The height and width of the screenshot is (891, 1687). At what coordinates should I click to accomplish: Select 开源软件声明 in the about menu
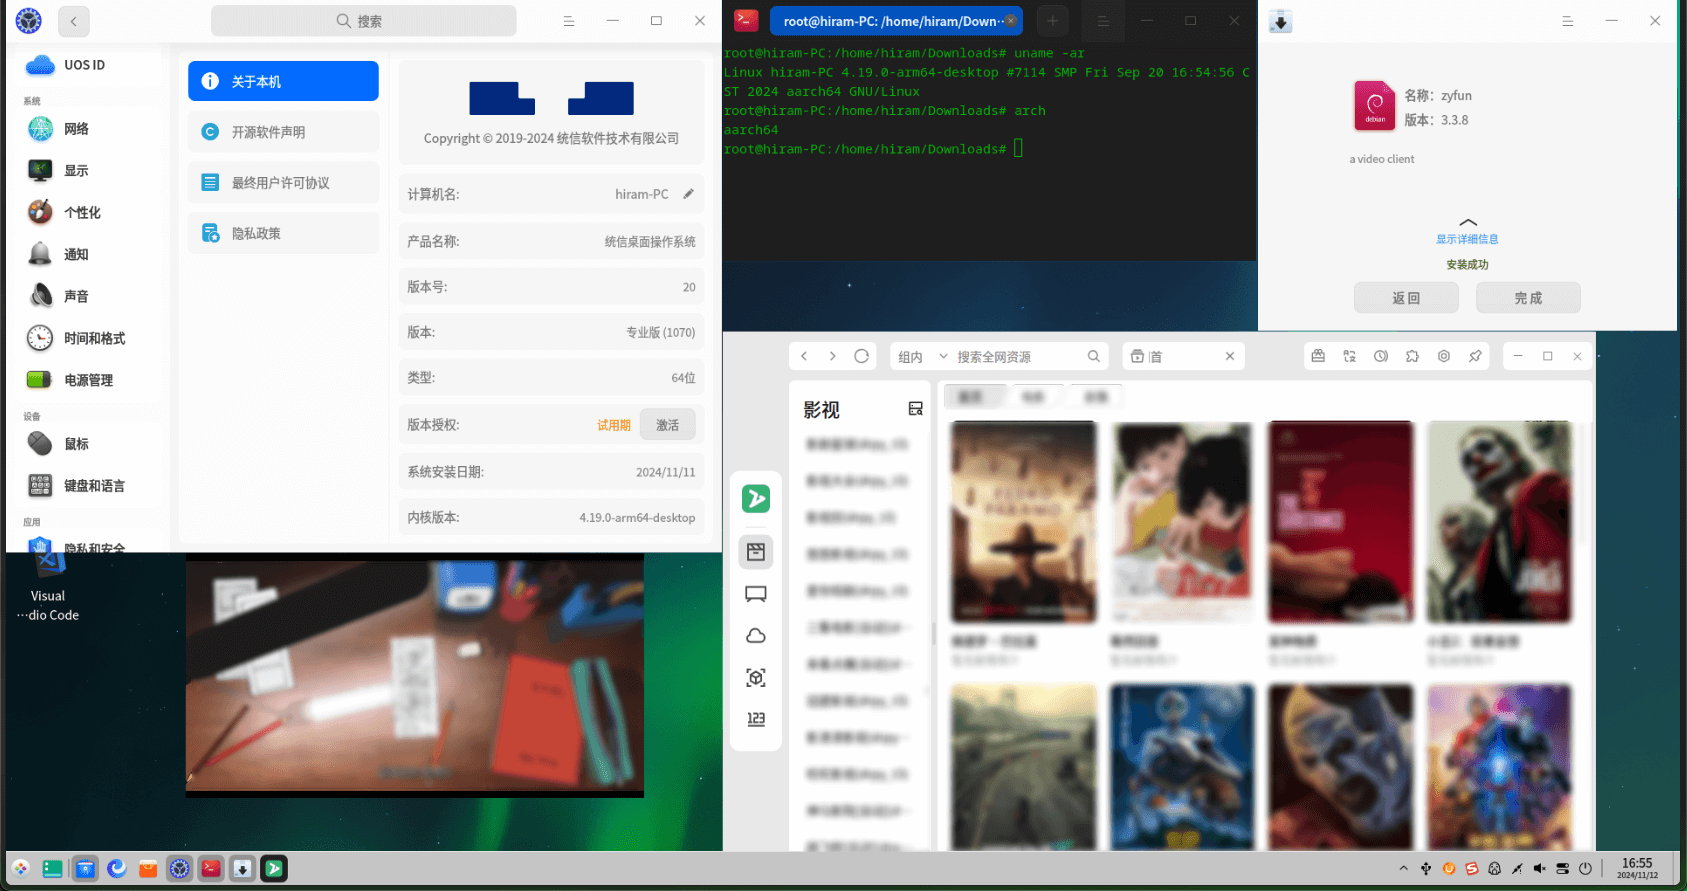coord(283,132)
